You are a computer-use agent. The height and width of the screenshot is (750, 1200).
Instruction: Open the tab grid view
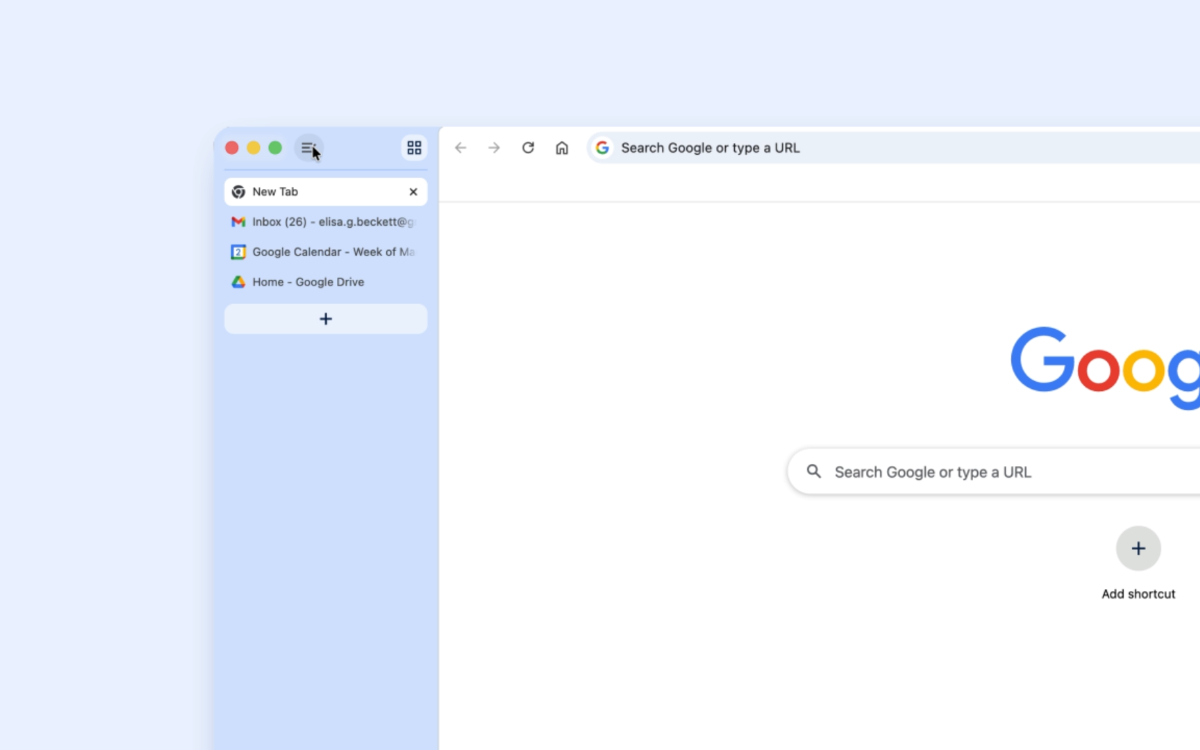414,147
